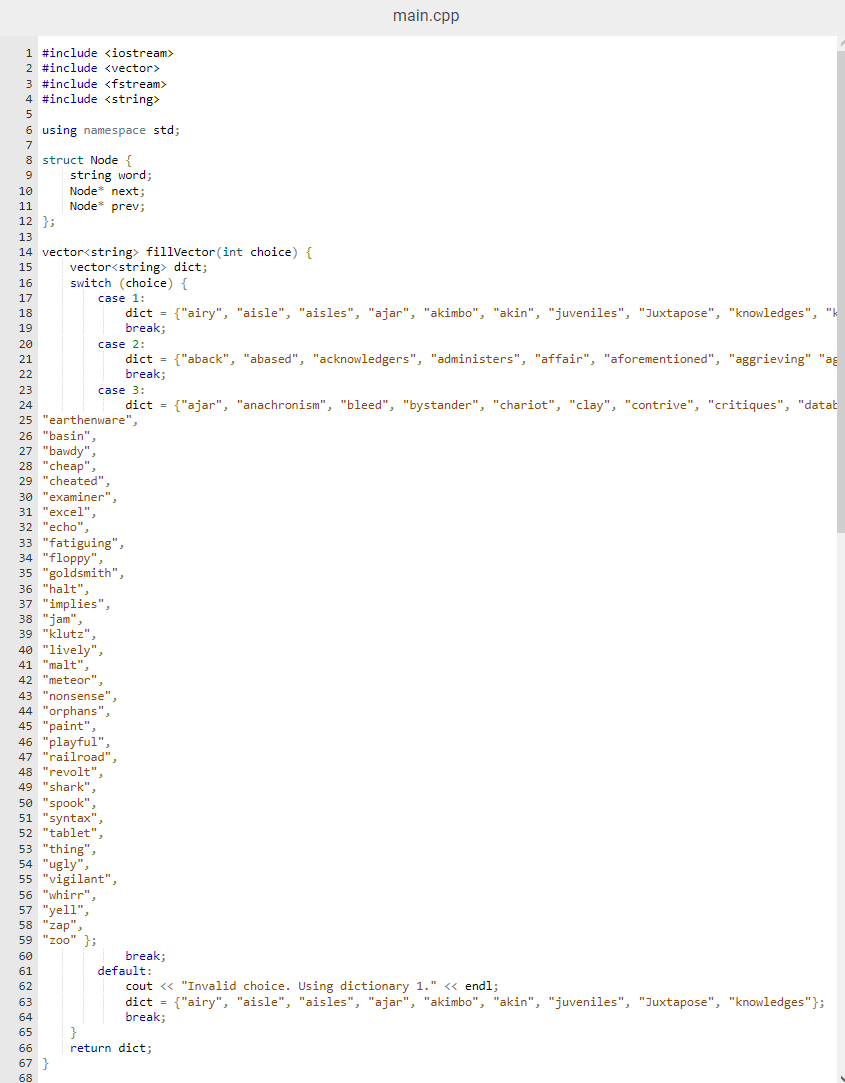845x1083 pixels.
Task: Click the main.cpp tab title
Action: coord(426,16)
